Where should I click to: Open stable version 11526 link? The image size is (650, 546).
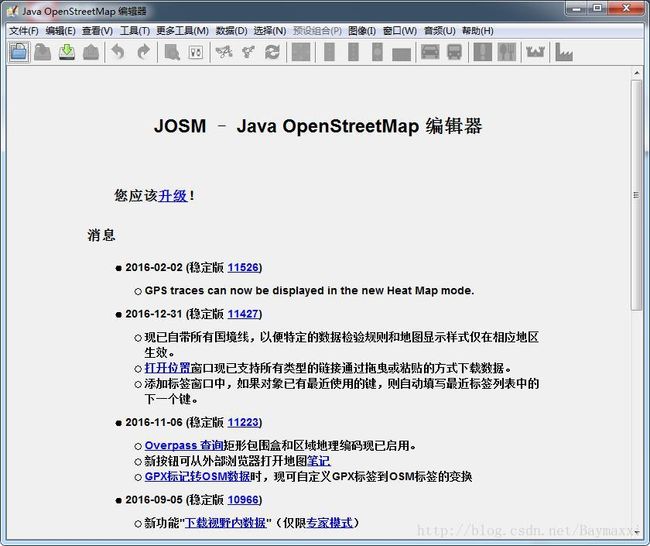243,267
